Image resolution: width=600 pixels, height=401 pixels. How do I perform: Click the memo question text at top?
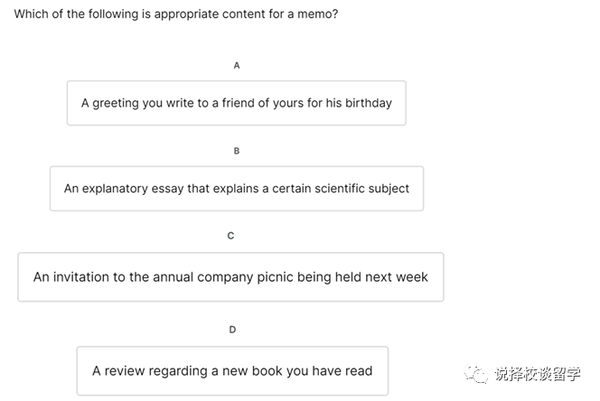pos(176,16)
